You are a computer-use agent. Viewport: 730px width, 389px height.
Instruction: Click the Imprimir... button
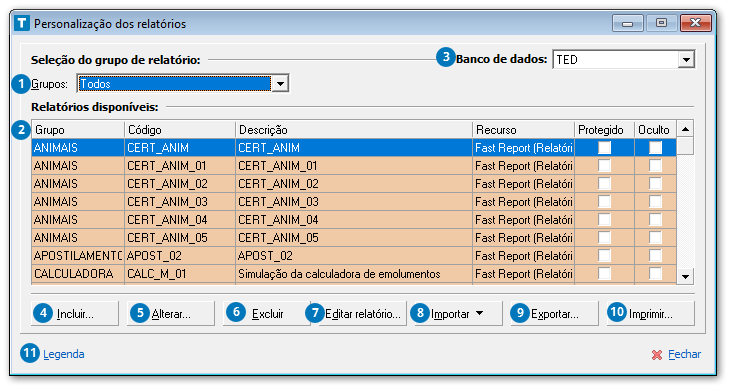tap(650, 314)
